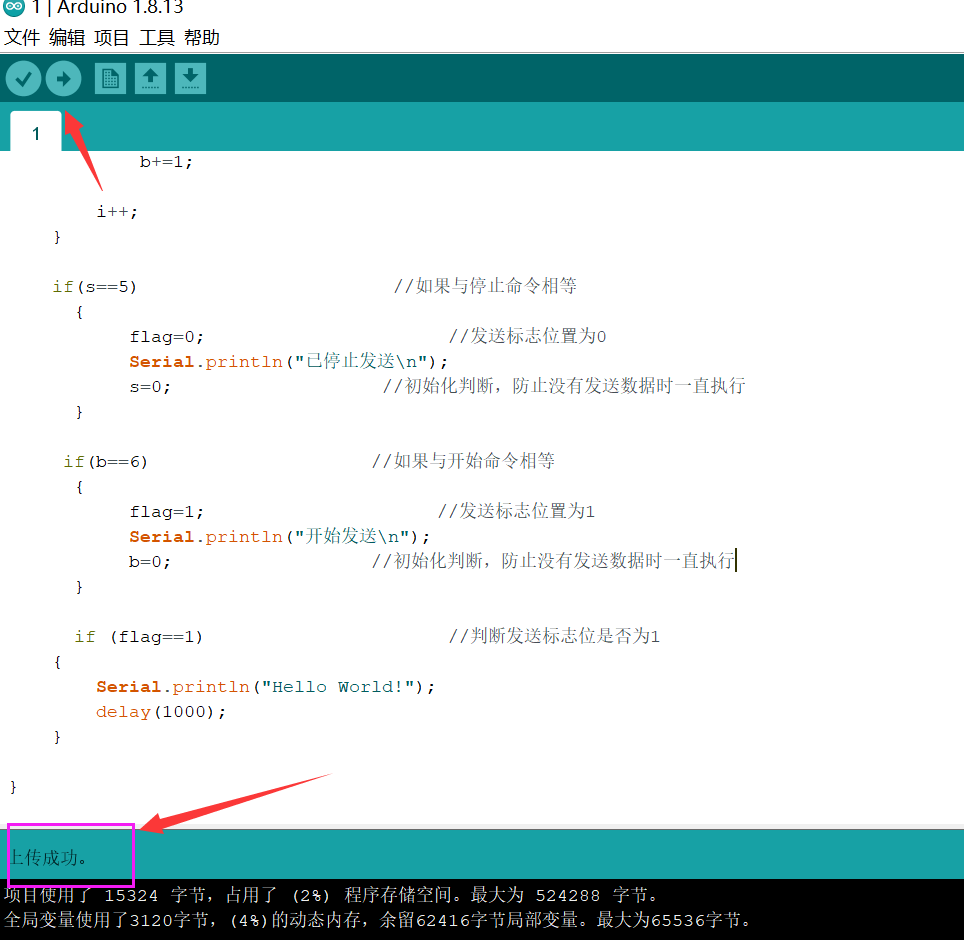
Task: Click the Arduino logo in the title bar
Action: [x=14, y=7]
